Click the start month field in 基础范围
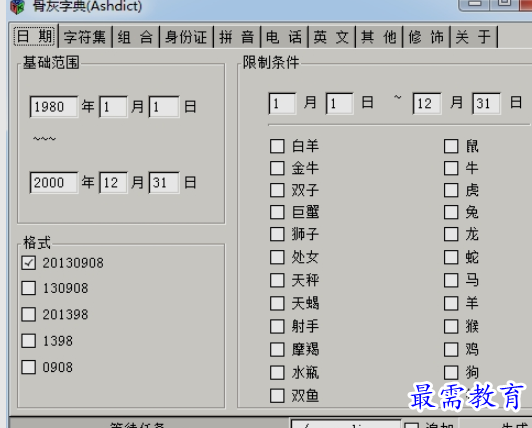Image resolution: width=532 pixels, height=428 pixels. pos(113,107)
